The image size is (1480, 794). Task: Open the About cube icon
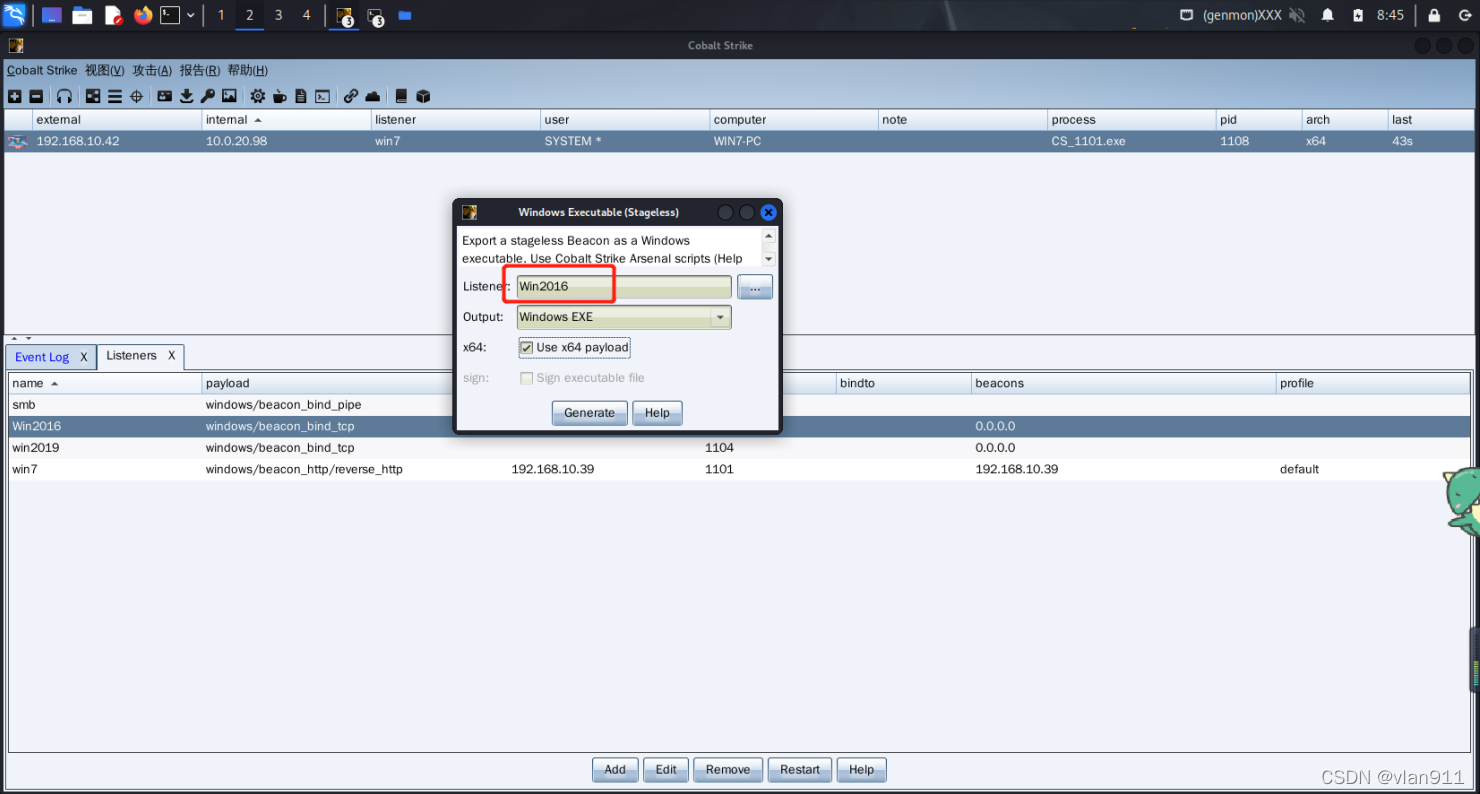pyautogui.click(x=423, y=96)
